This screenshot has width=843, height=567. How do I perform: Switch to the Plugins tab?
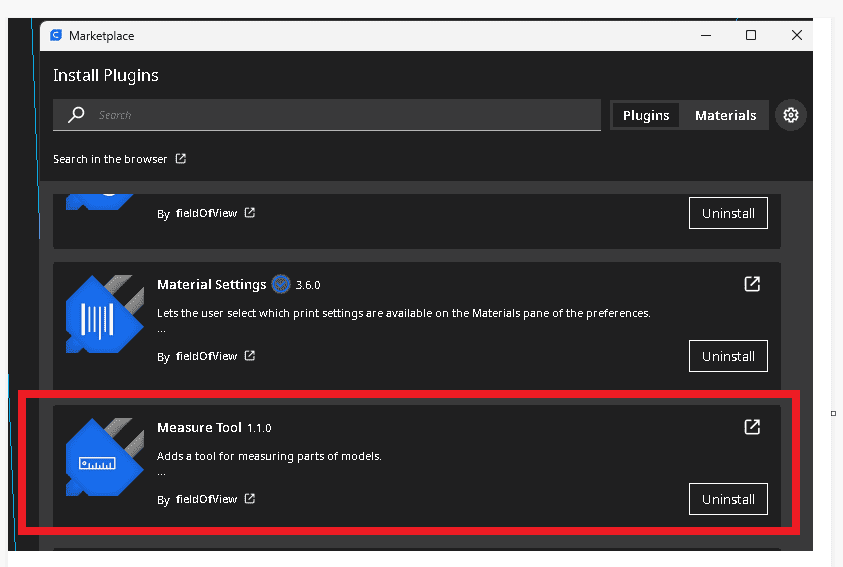646,115
